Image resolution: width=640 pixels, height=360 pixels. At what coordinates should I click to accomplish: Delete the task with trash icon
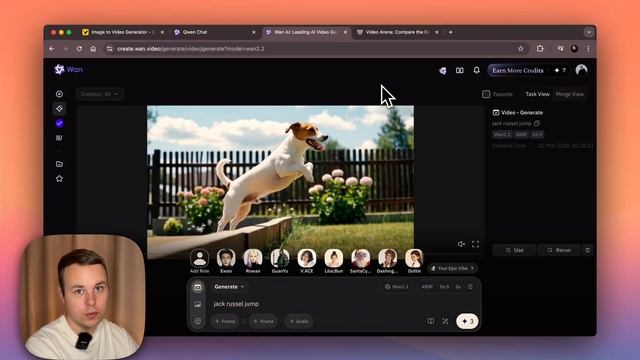pyautogui.click(x=587, y=250)
